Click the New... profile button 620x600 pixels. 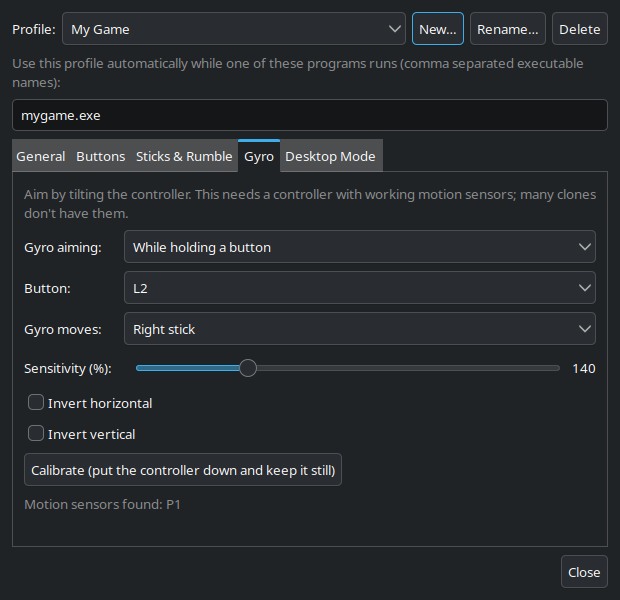pos(438,29)
